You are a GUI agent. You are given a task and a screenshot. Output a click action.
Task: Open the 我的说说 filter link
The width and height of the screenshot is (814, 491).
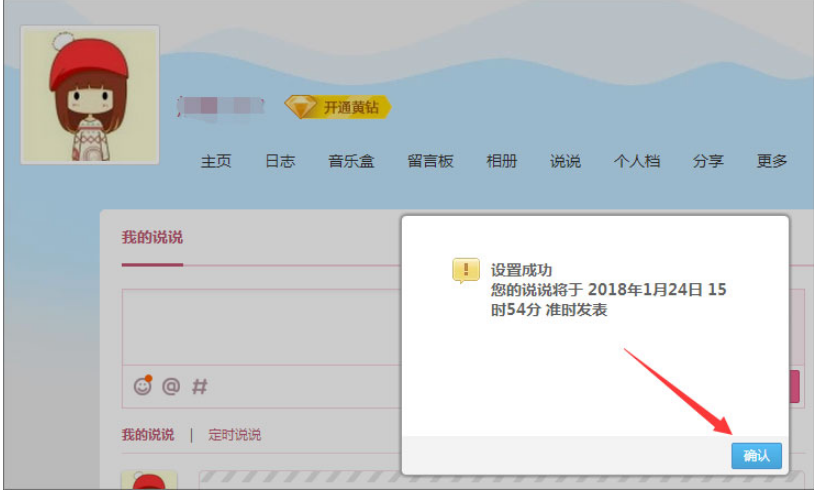[x=147, y=434]
